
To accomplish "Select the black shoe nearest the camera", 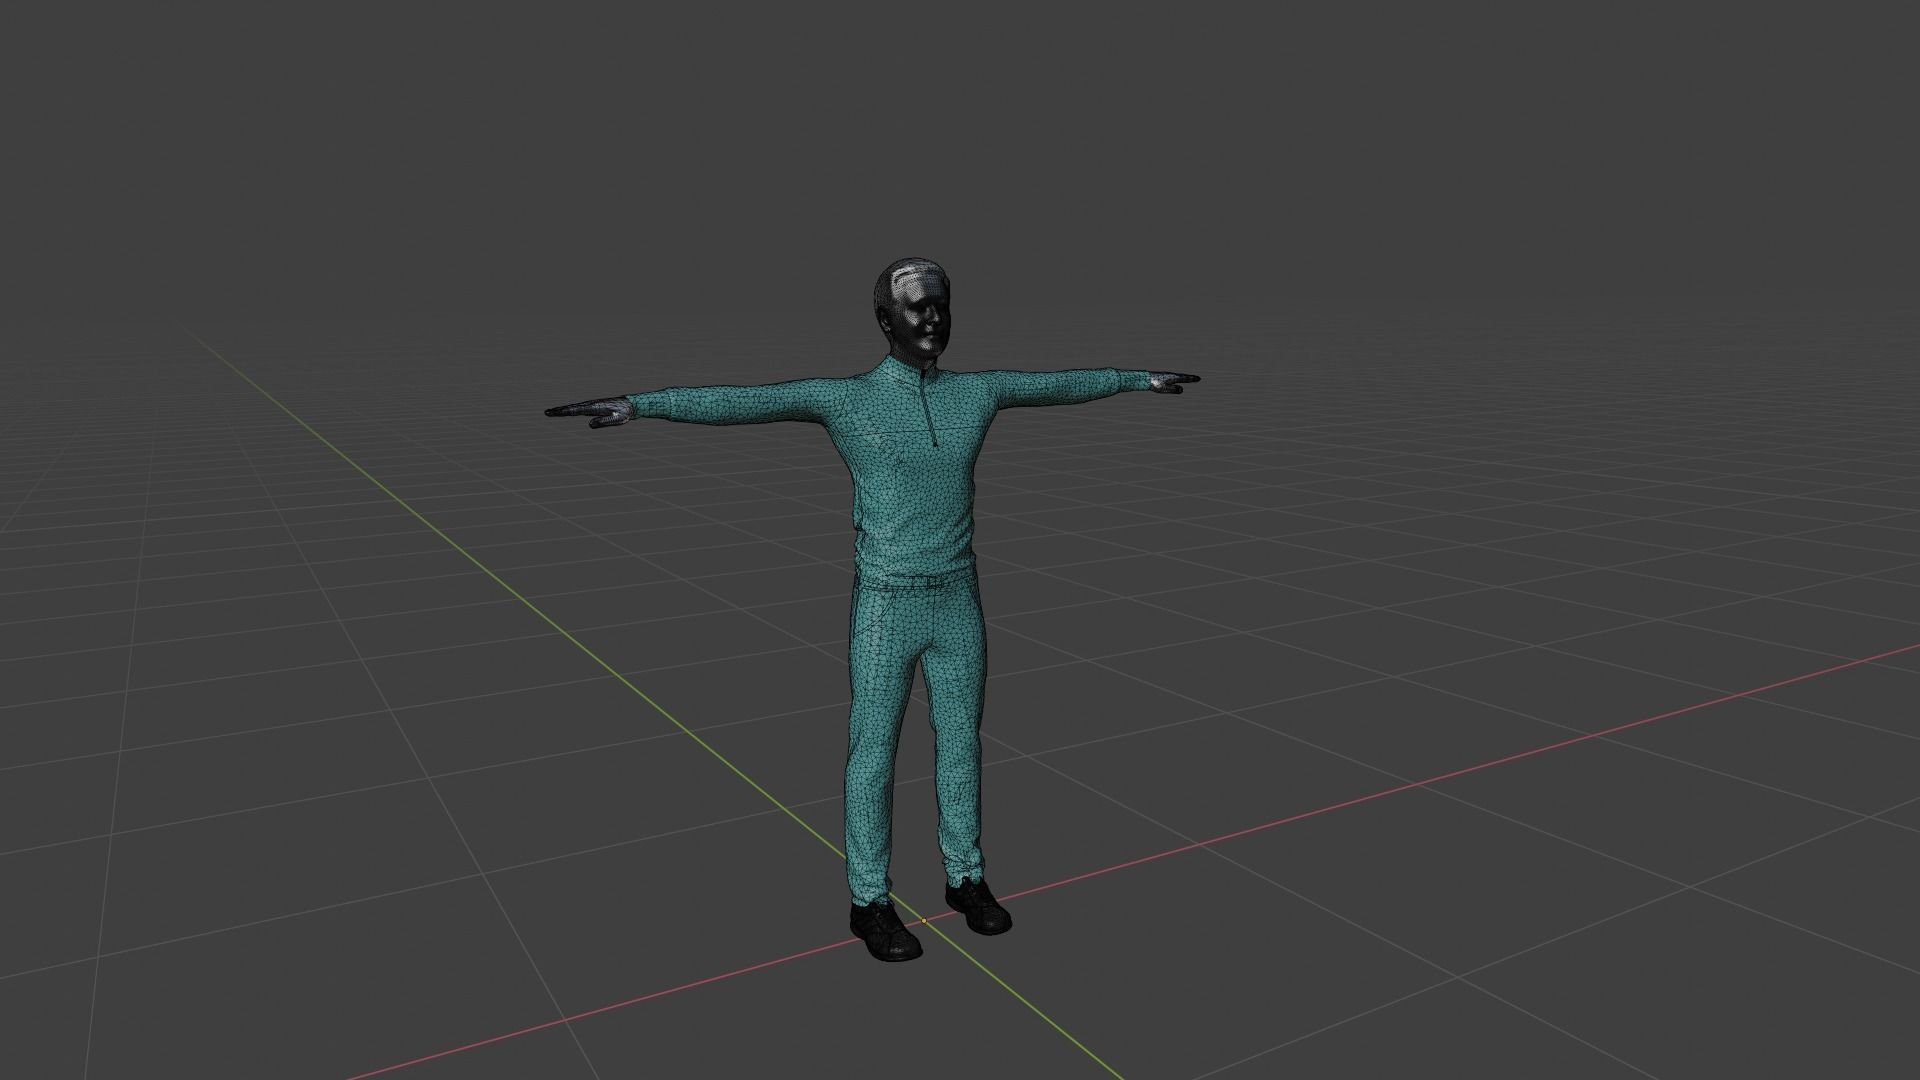I will (x=885, y=930).
